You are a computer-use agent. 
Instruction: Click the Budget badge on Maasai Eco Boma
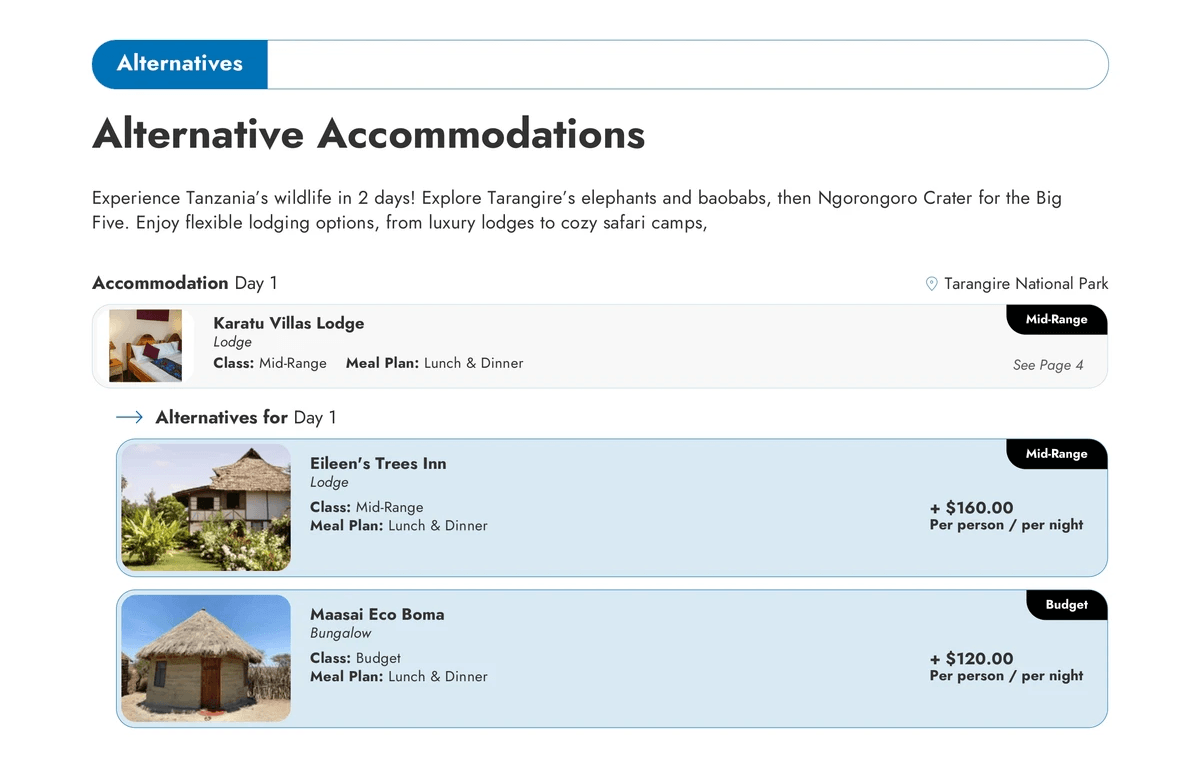[x=1066, y=605]
